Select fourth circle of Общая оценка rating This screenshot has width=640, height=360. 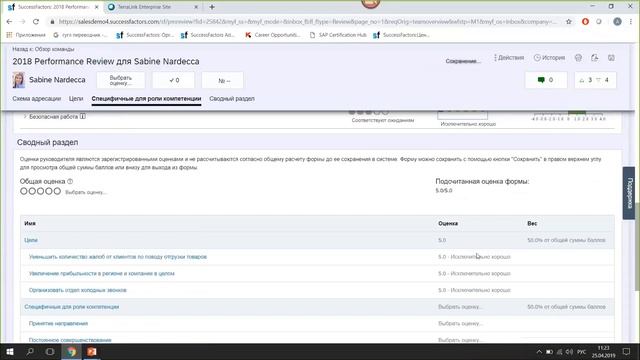(49, 191)
